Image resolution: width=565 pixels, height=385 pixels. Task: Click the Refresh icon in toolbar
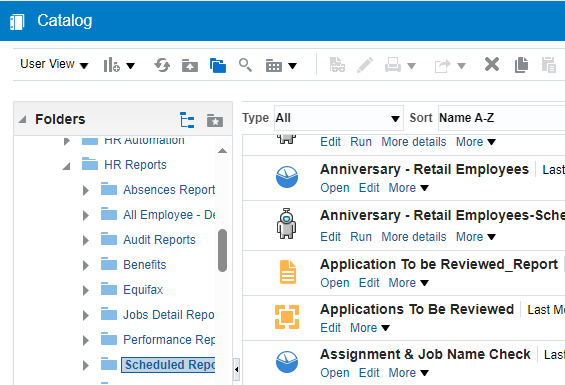(162, 65)
